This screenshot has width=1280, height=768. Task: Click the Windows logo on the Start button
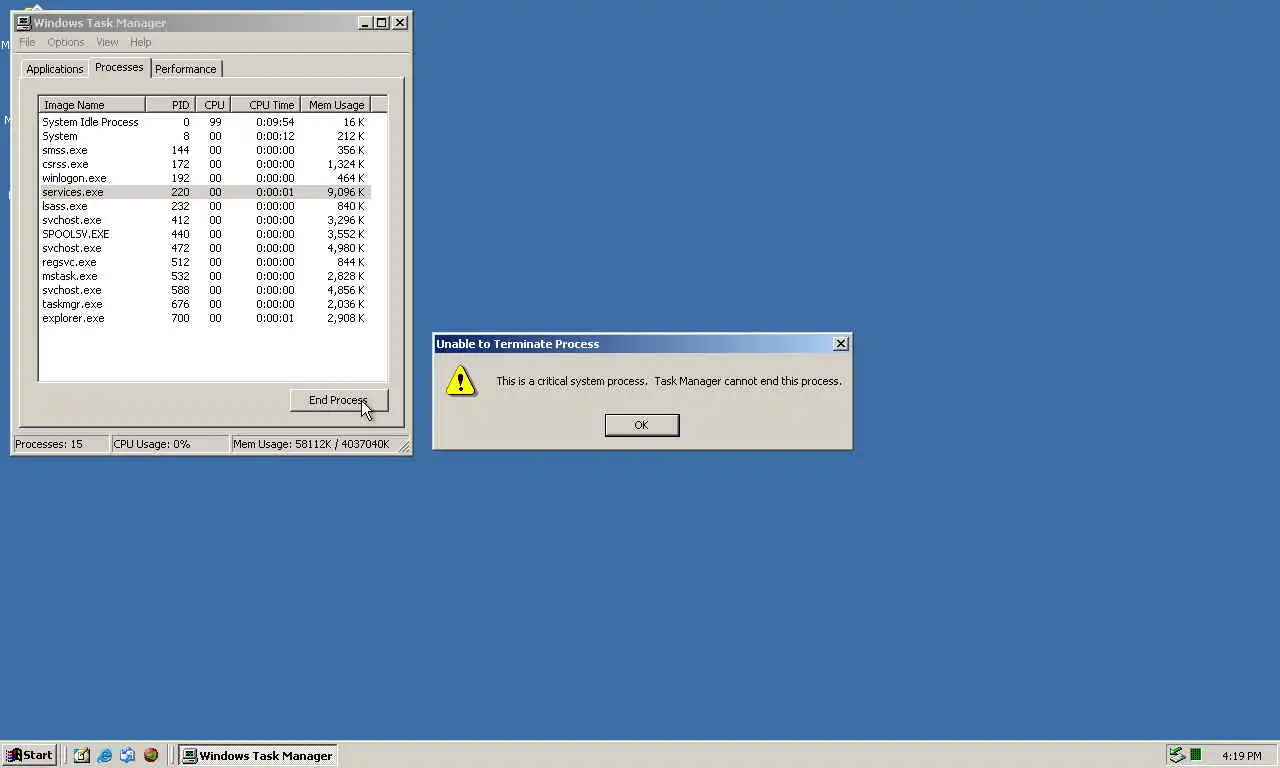click(14, 755)
